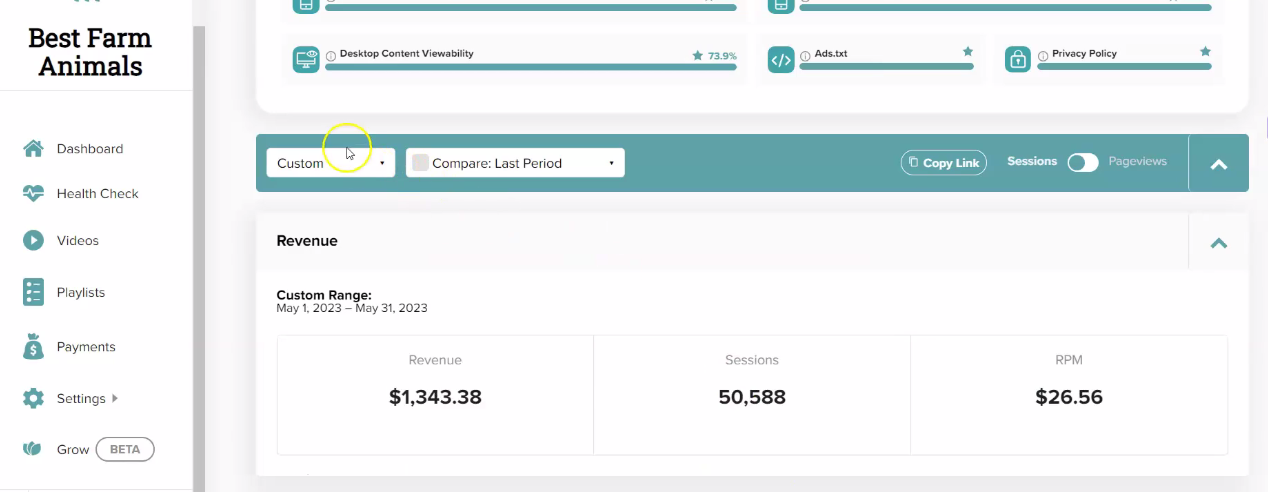The width and height of the screenshot is (1268, 492).
Task: Open the Playlists list icon
Action: click(33, 292)
